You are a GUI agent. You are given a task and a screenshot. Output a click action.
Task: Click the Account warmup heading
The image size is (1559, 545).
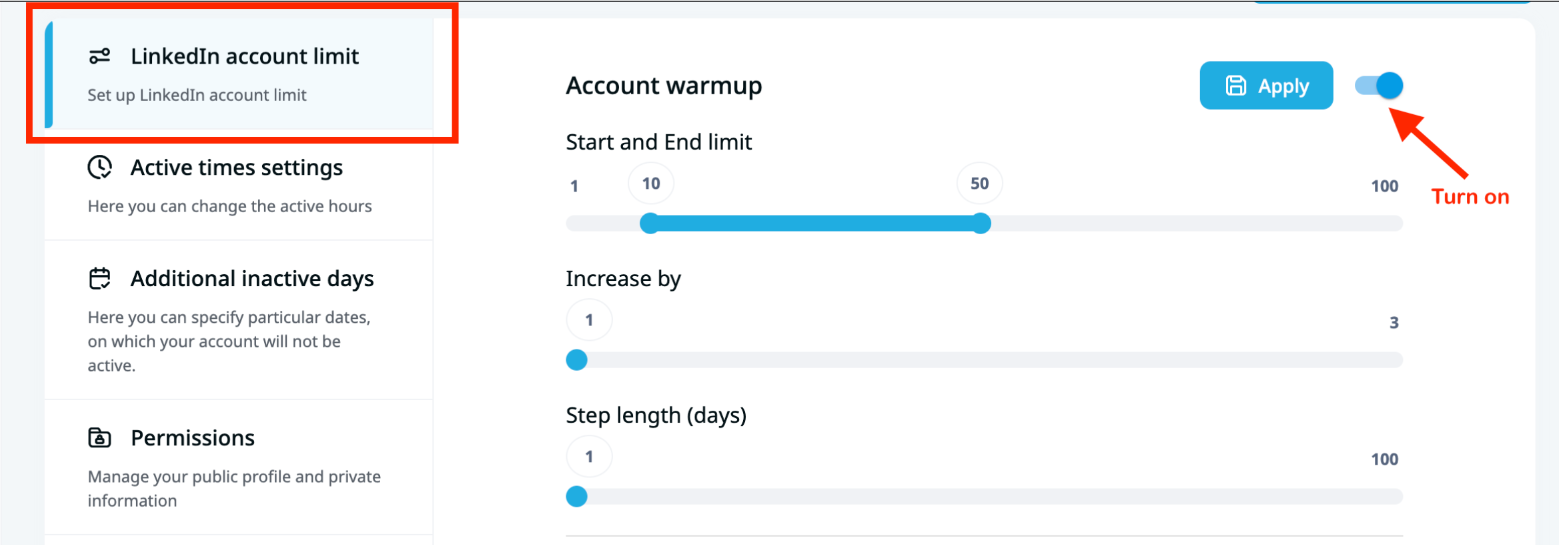coord(664,86)
